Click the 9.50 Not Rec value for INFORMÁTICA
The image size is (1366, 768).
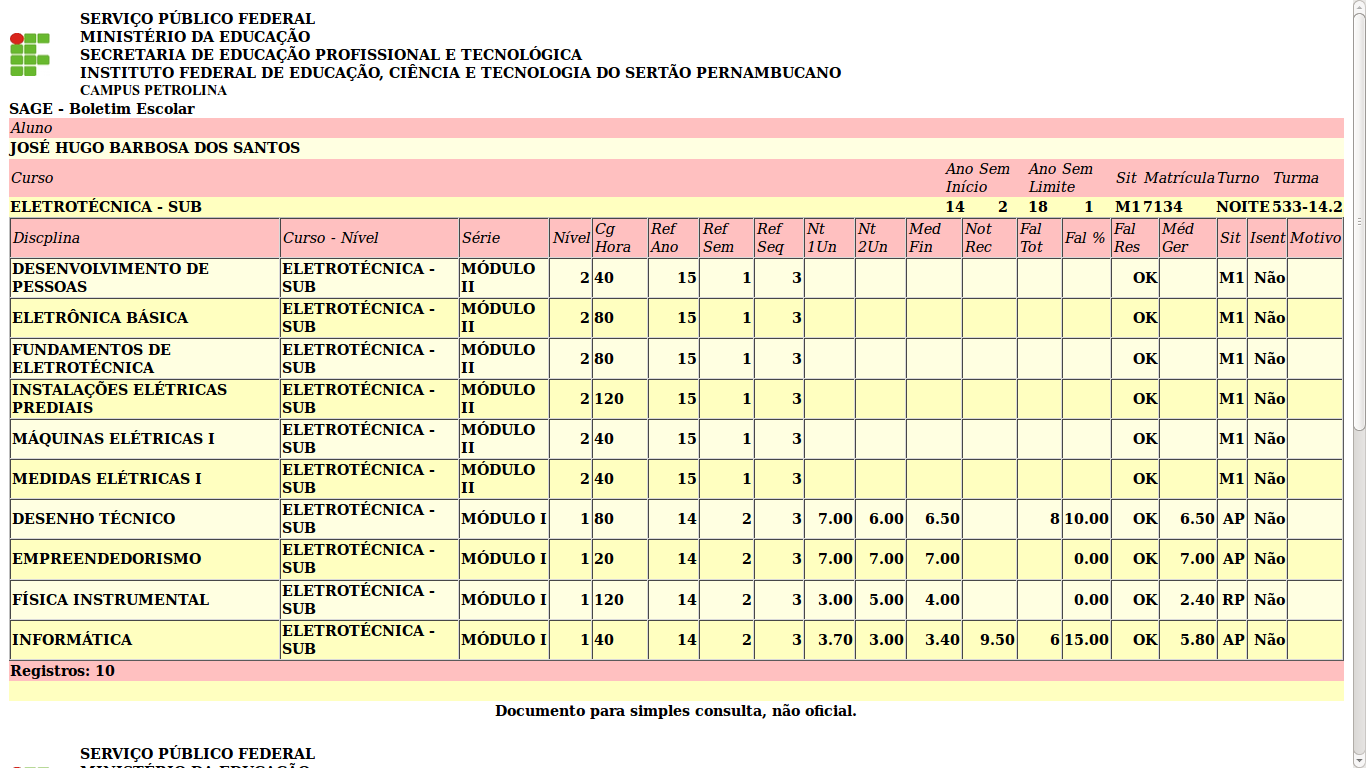998,640
